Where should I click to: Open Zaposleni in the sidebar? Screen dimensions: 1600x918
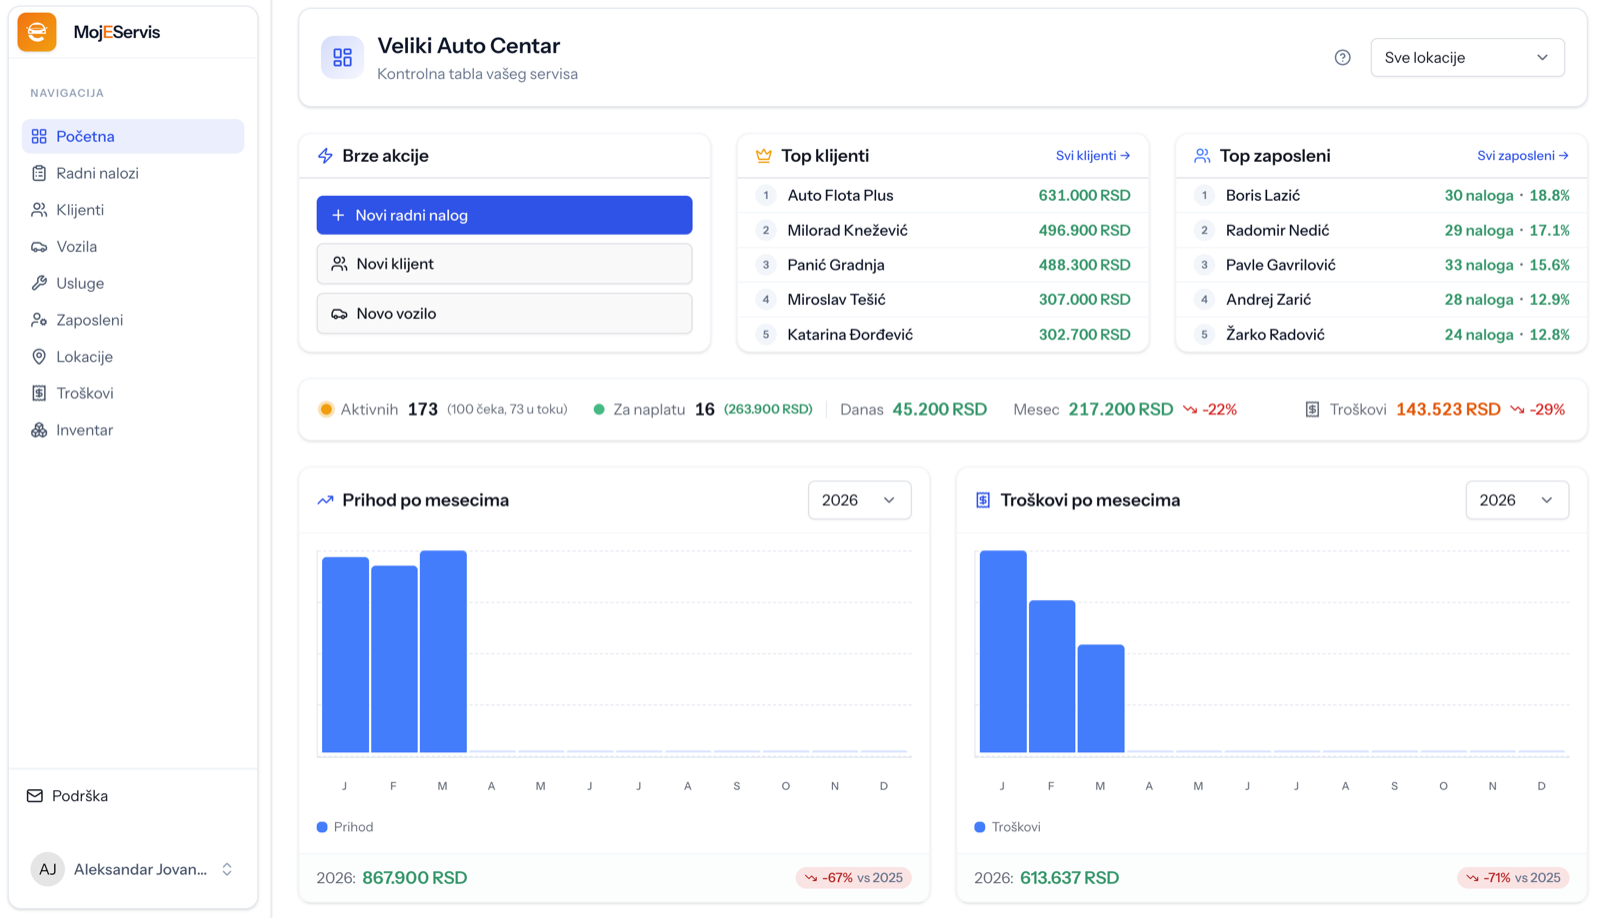coord(133,320)
